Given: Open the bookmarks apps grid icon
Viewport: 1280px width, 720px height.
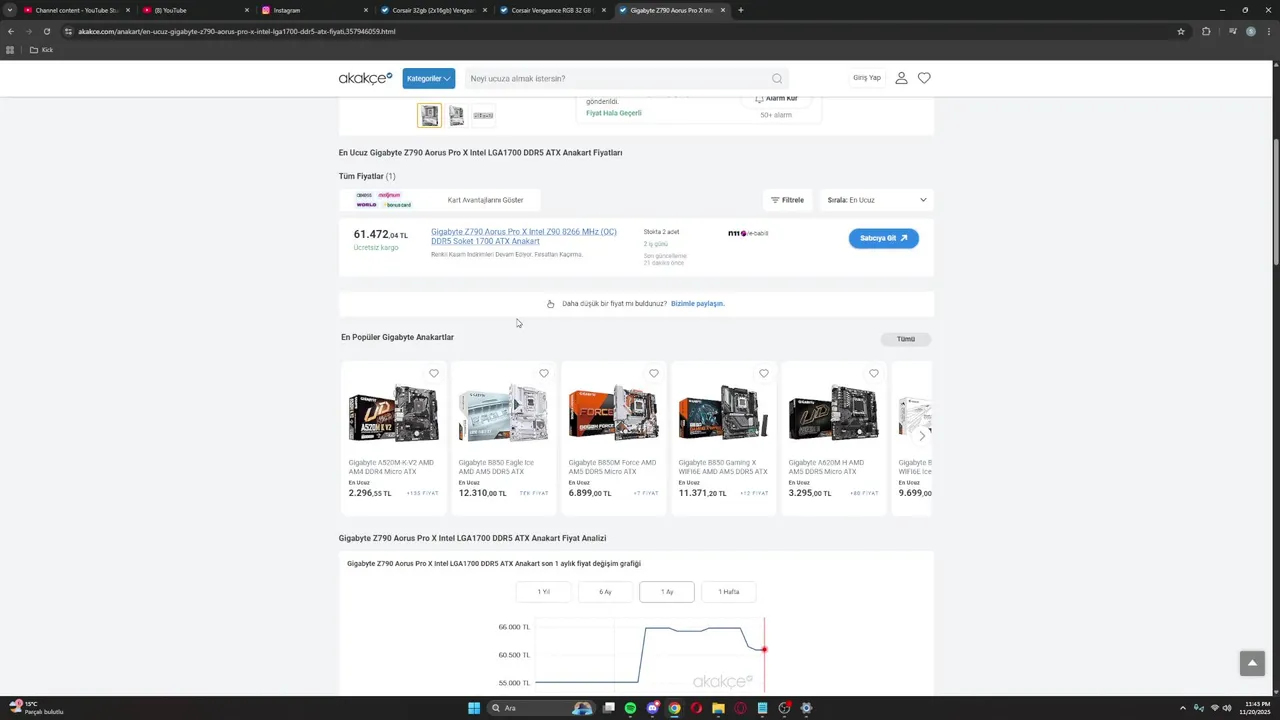Looking at the screenshot, I should (10, 50).
